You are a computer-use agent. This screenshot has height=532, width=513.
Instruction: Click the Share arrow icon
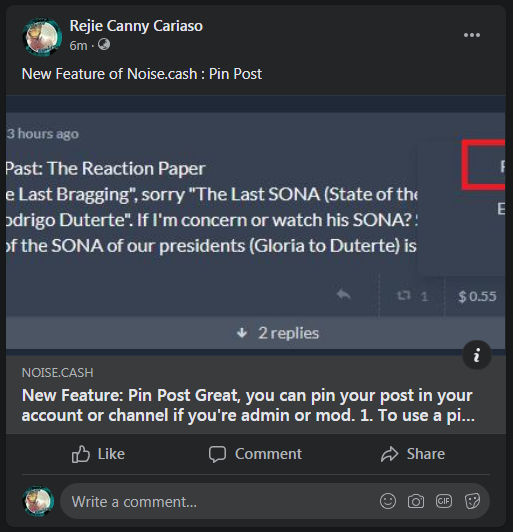coord(389,454)
